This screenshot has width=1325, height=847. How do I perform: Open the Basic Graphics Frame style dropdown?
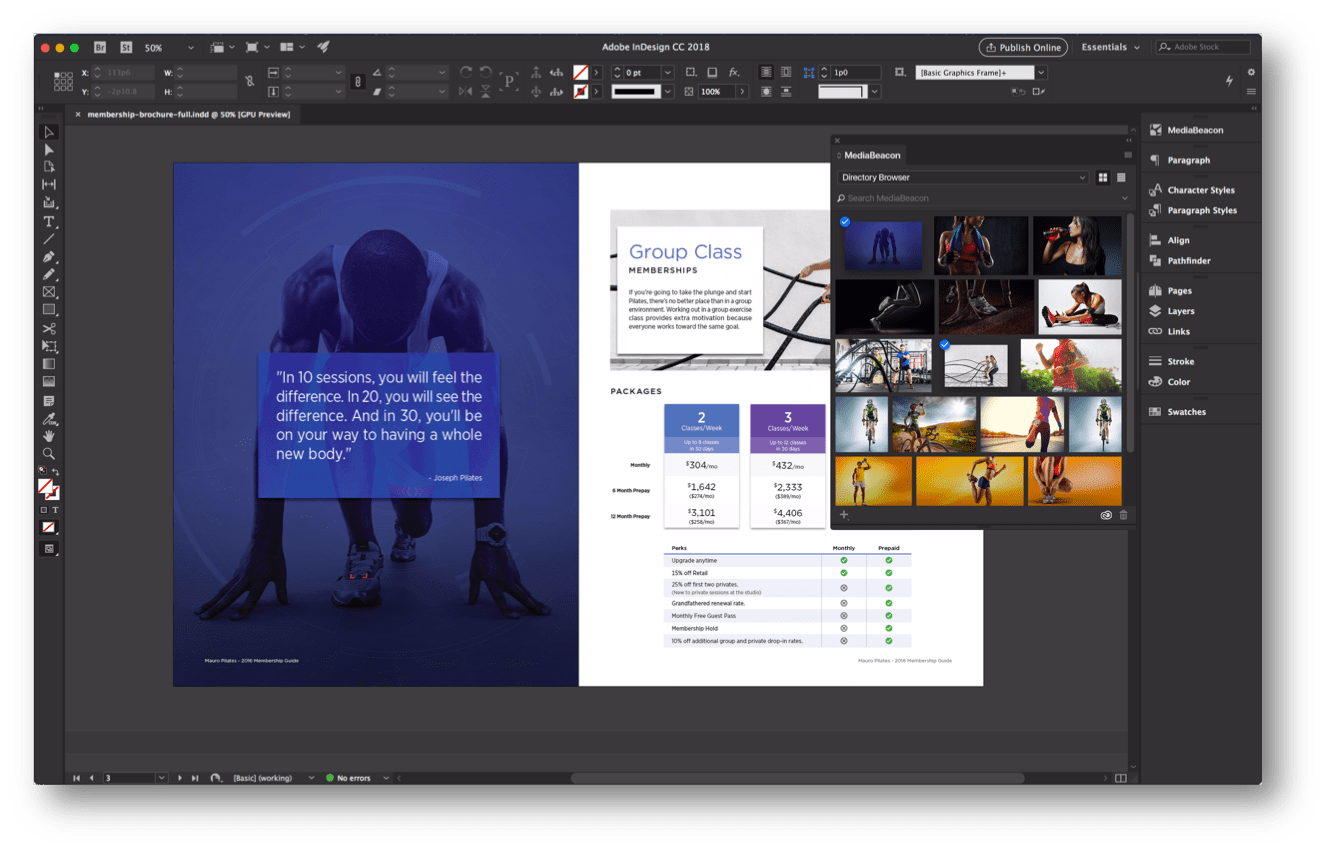[x=1041, y=73]
